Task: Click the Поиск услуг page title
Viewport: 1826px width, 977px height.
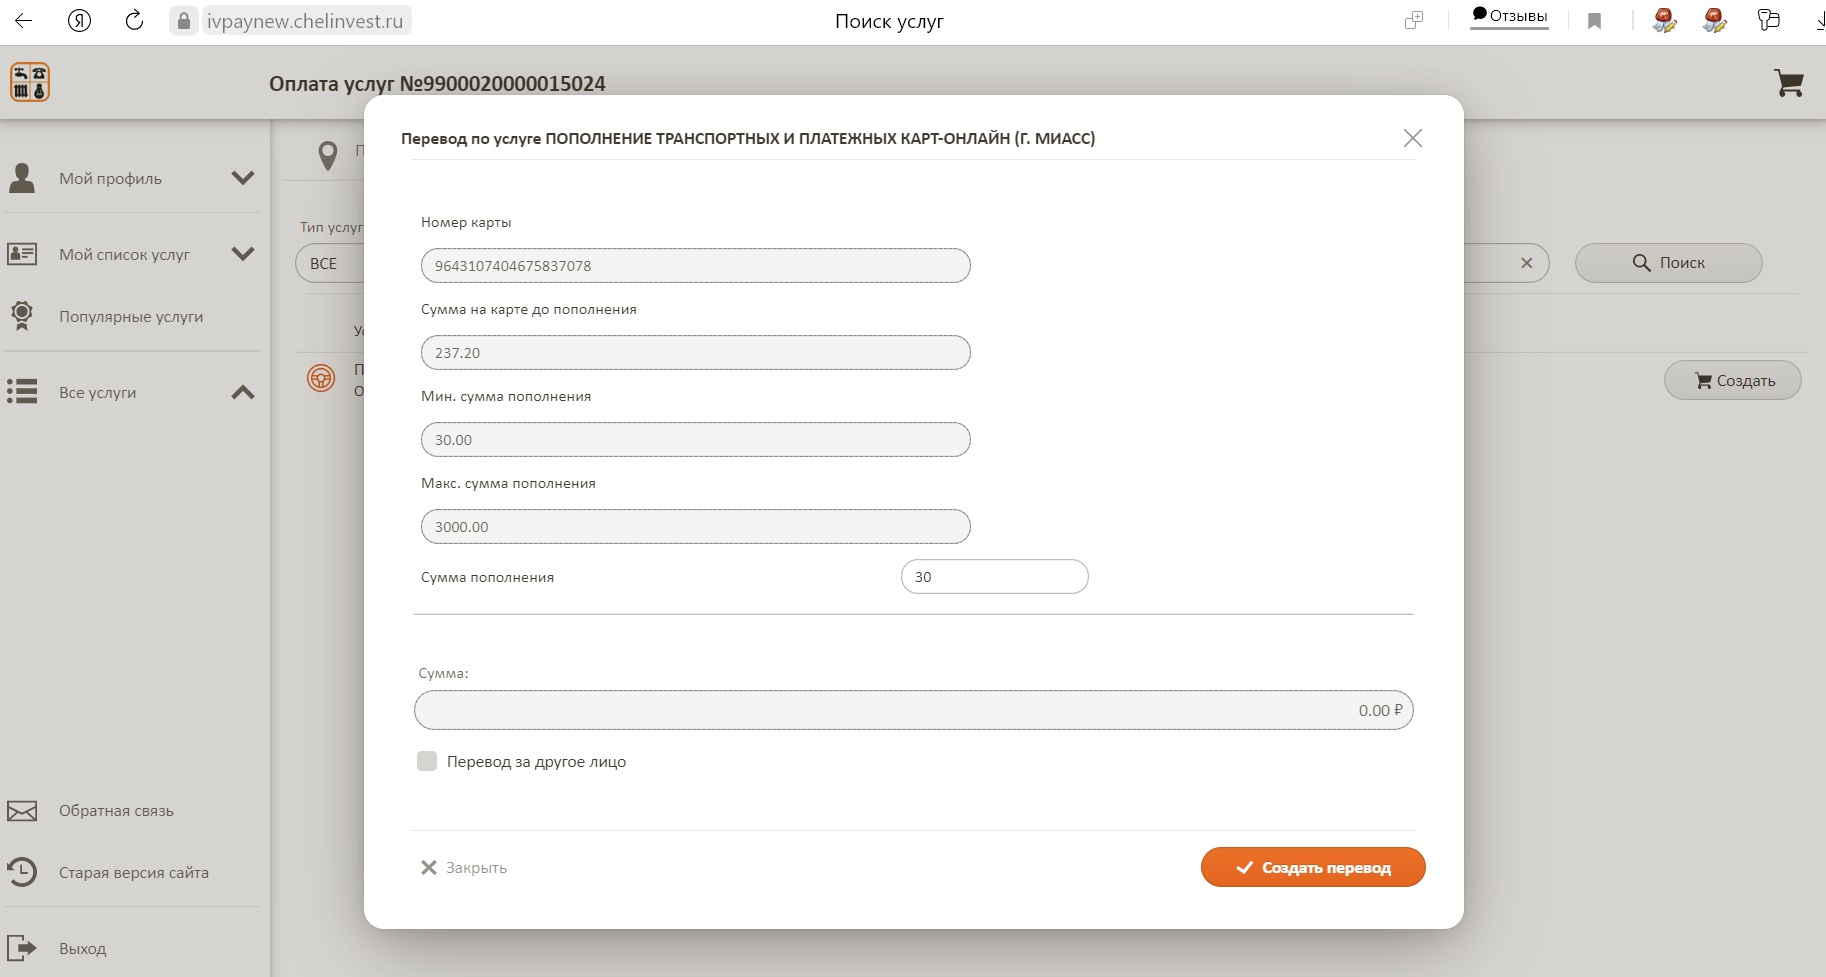Action: click(x=889, y=21)
